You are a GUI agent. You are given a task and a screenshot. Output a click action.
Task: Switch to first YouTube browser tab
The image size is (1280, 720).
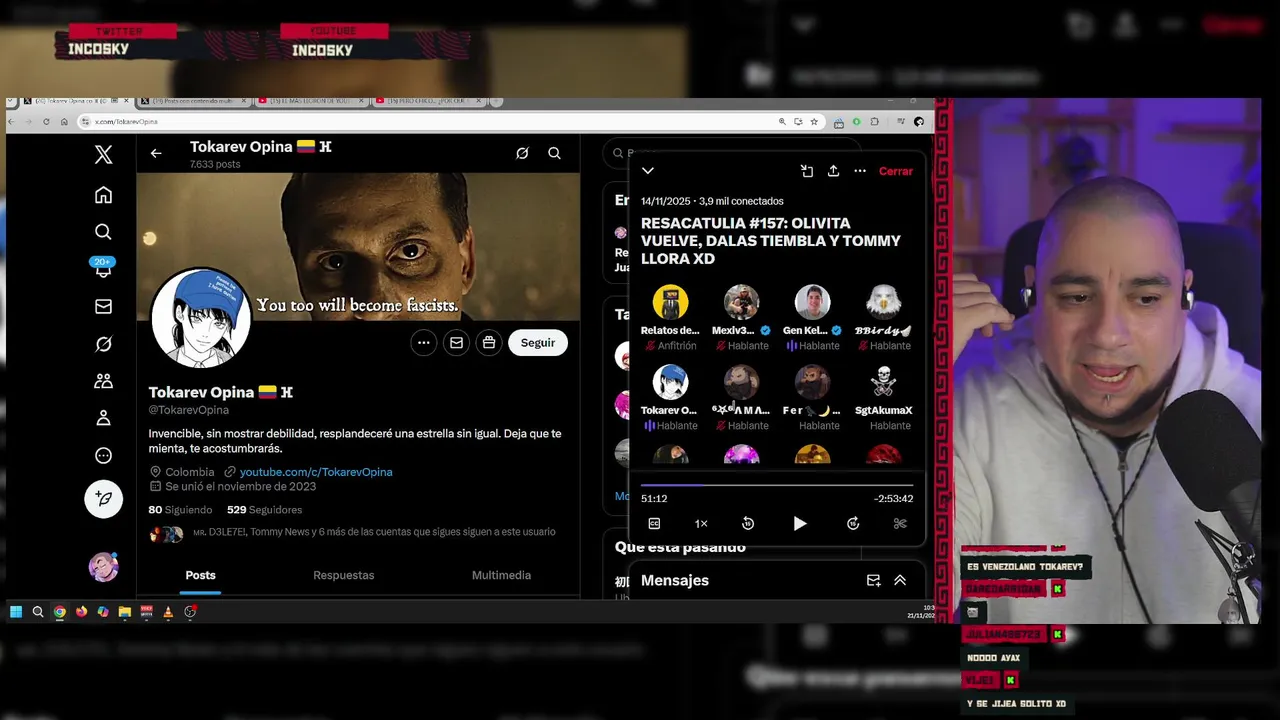(x=311, y=101)
